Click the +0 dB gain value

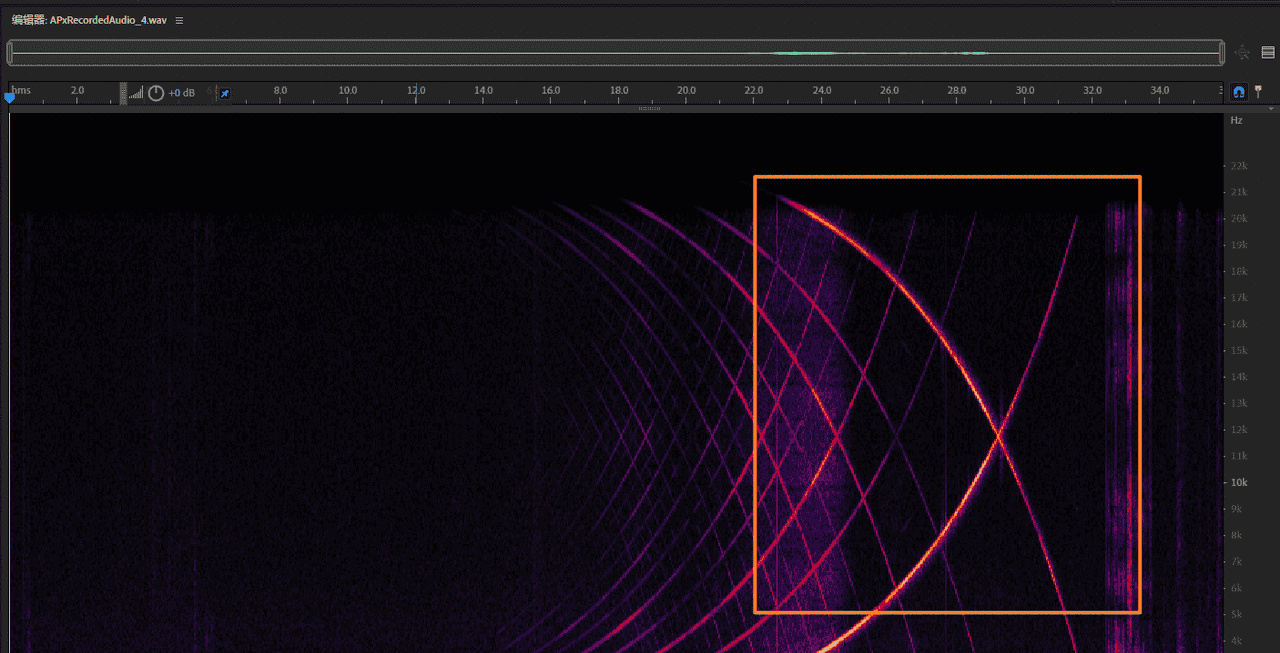click(x=182, y=93)
